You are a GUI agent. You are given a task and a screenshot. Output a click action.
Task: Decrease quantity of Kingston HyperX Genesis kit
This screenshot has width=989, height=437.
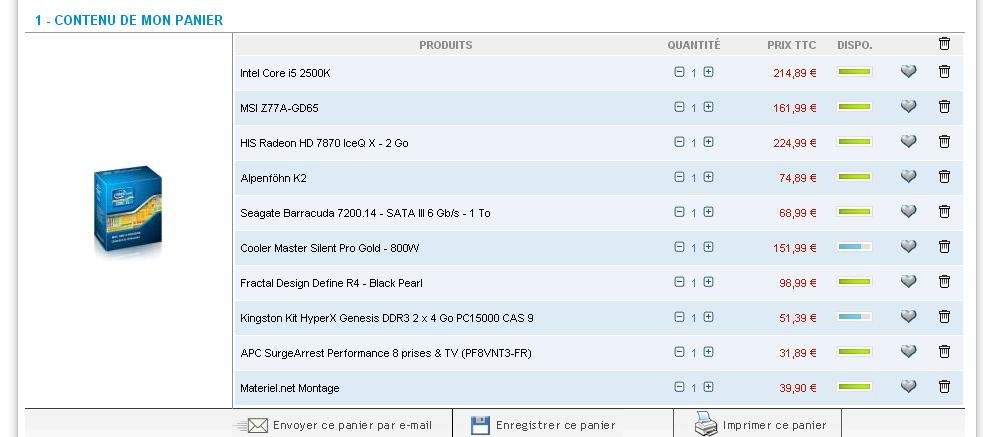click(x=679, y=317)
